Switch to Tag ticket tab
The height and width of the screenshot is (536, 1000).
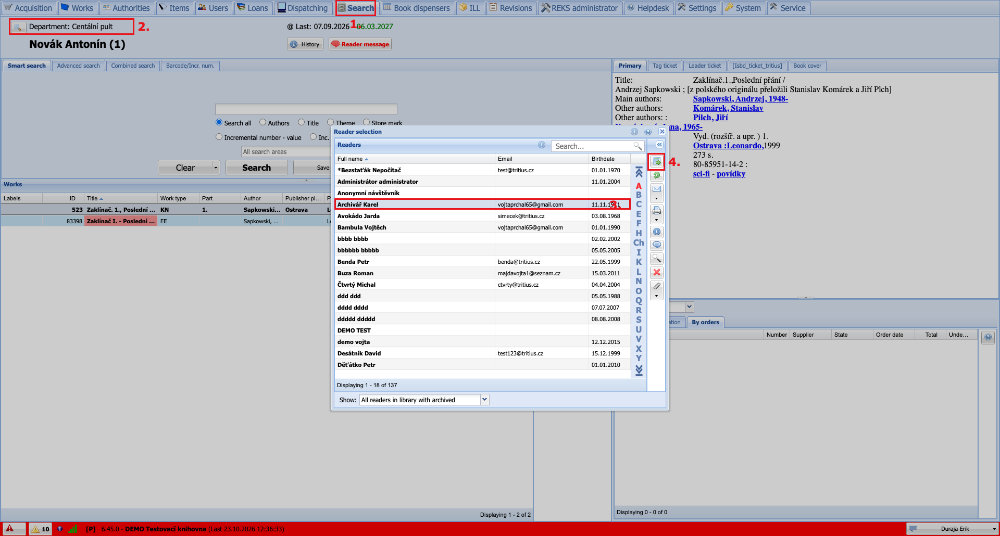click(x=665, y=66)
